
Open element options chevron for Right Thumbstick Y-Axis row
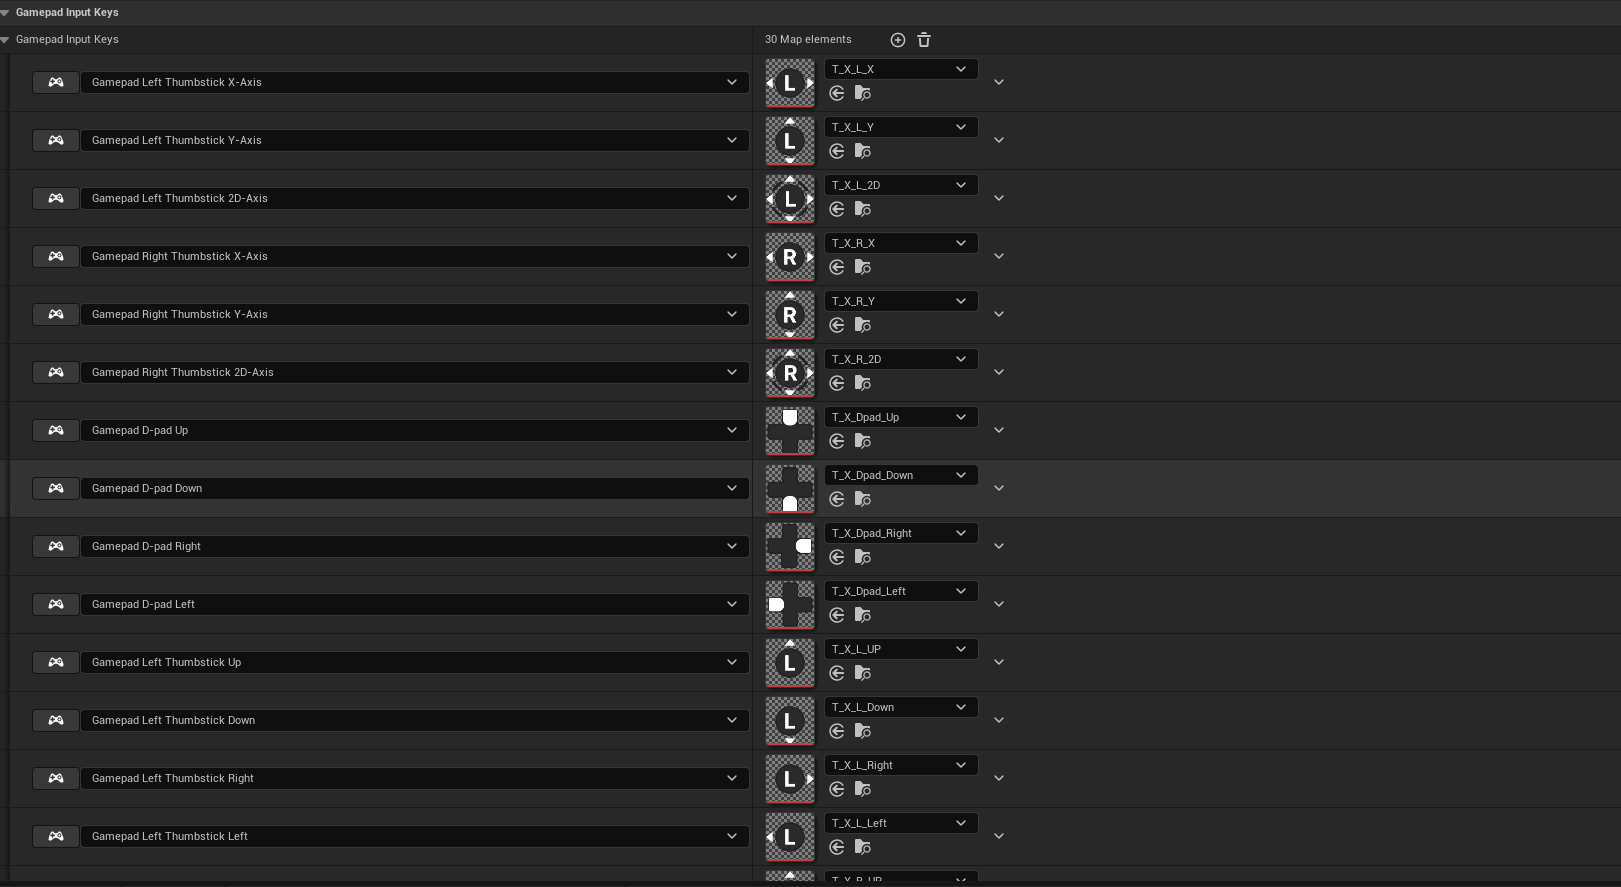click(x=998, y=314)
